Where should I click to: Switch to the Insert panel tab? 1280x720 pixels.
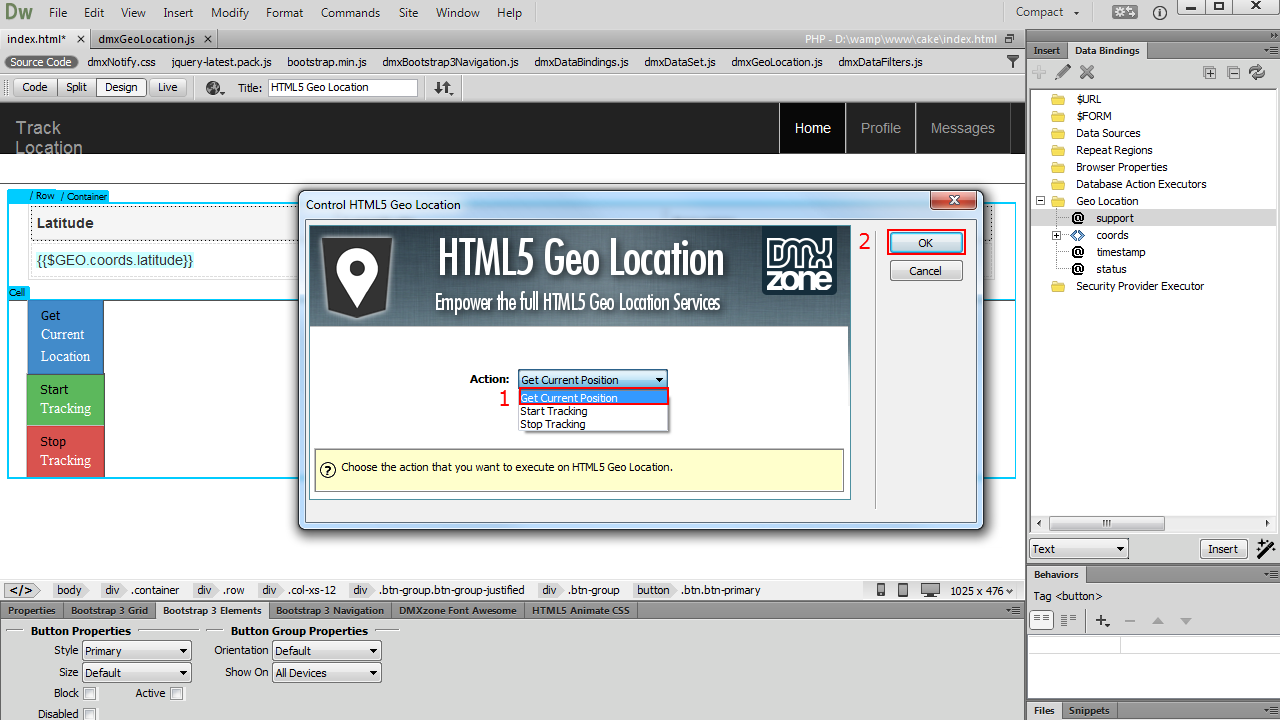1047,50
